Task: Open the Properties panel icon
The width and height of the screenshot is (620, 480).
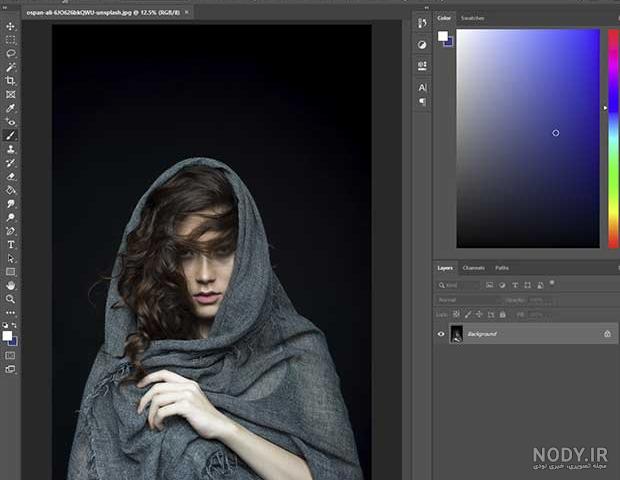Action: click(x=422, y=66)
